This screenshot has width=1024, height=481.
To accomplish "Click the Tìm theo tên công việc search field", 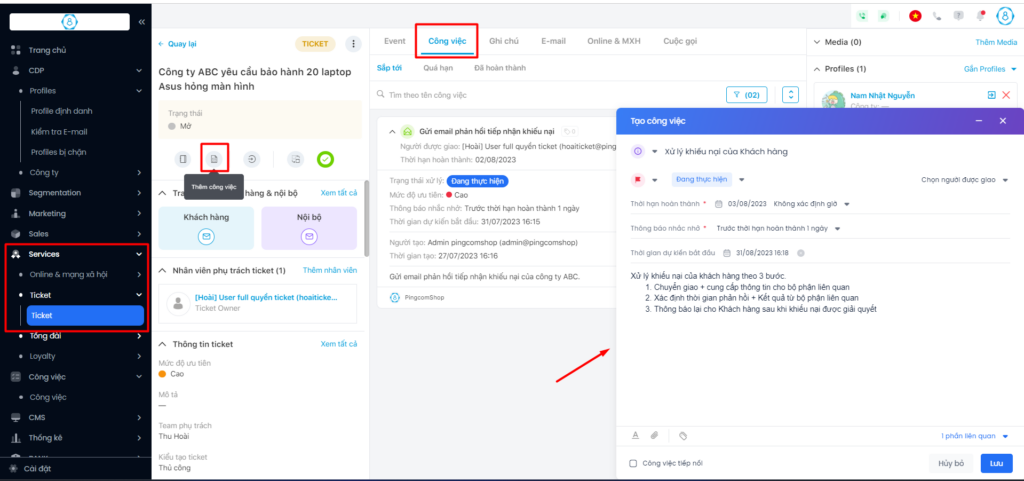I will 545,95.
